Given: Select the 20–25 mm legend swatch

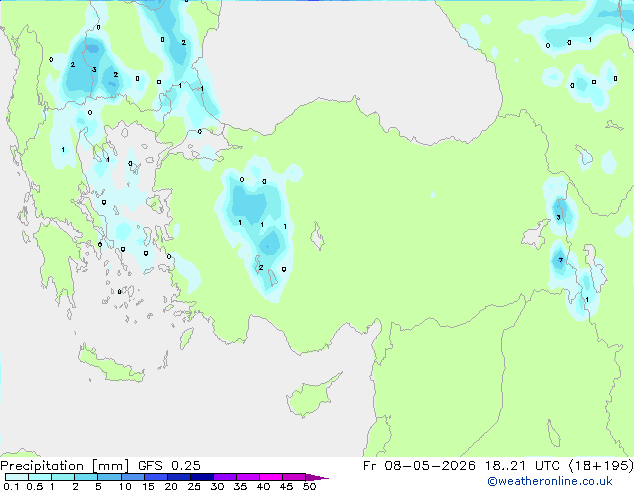Looking at the screenshot, I should tap(179, 477).
